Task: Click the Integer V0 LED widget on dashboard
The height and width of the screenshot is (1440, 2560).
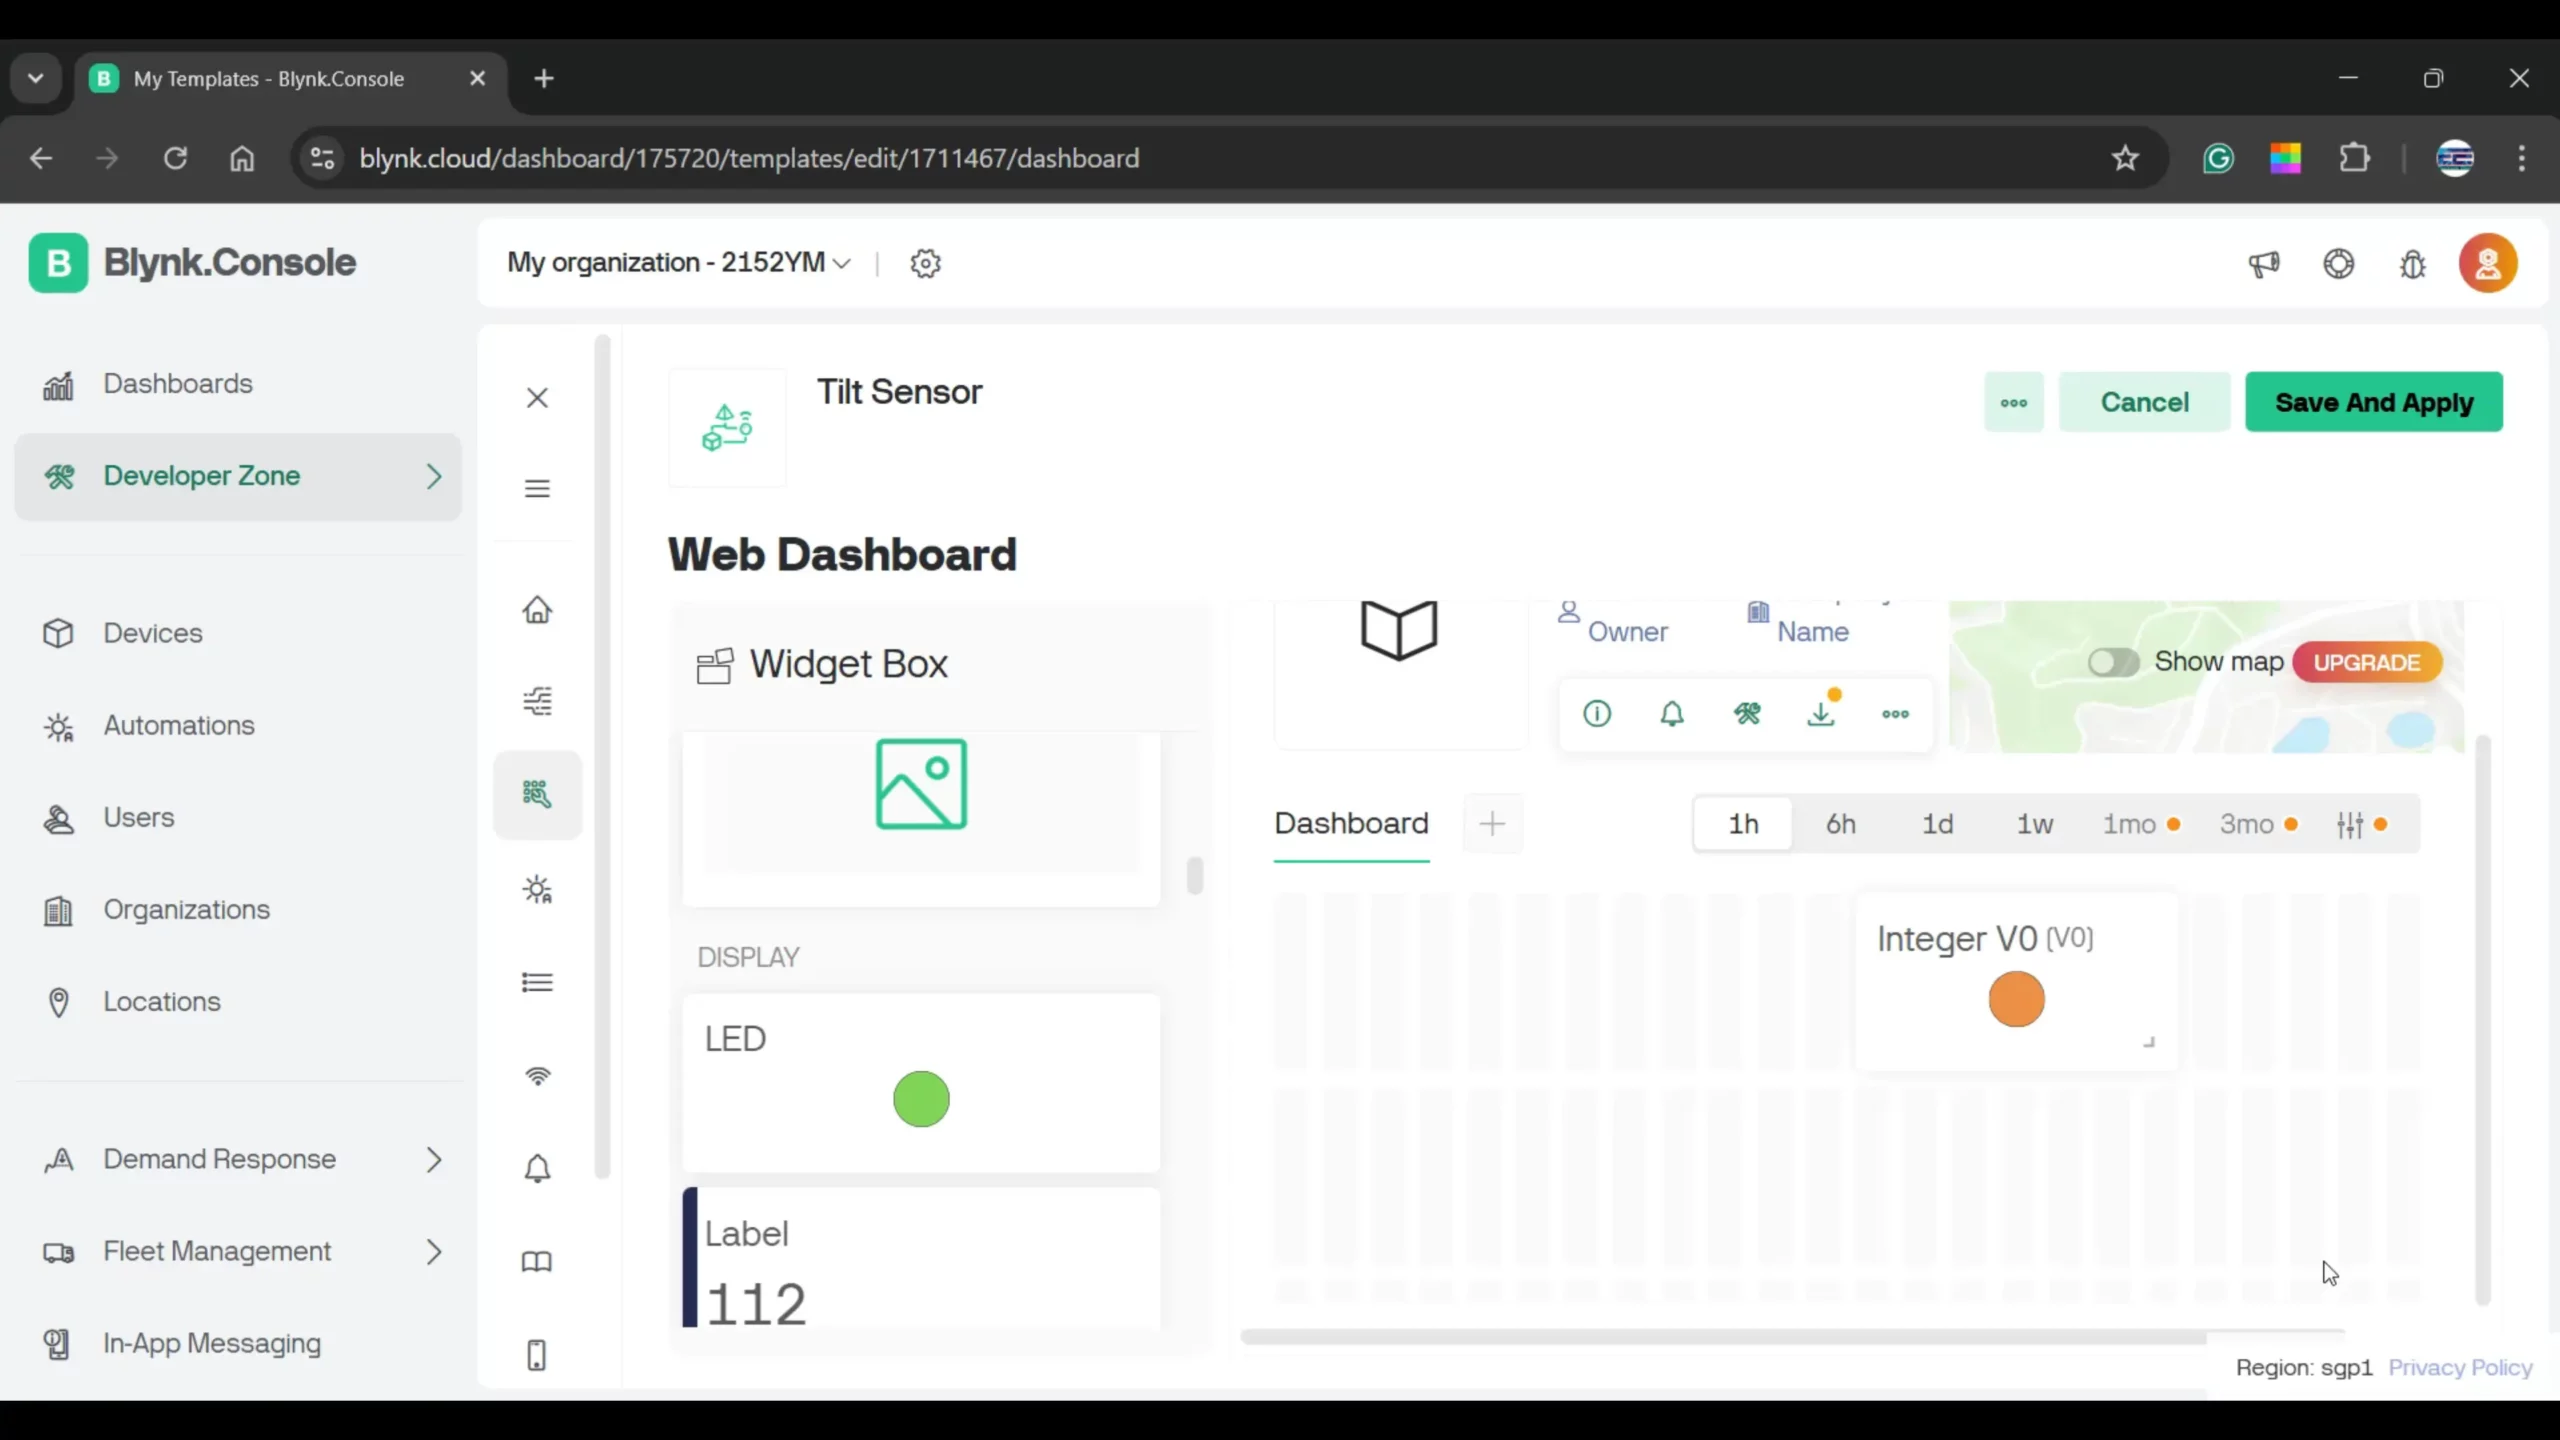Action: tap(2016, 982)
